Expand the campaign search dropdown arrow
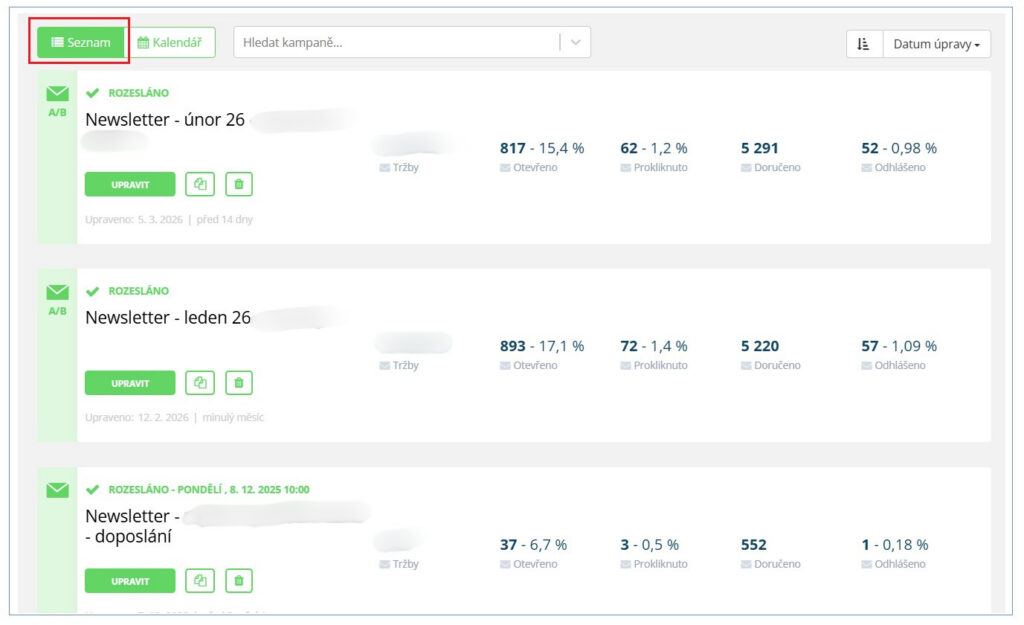Image resolution: width=1024 pixels, height=625 pixels. 575,42
